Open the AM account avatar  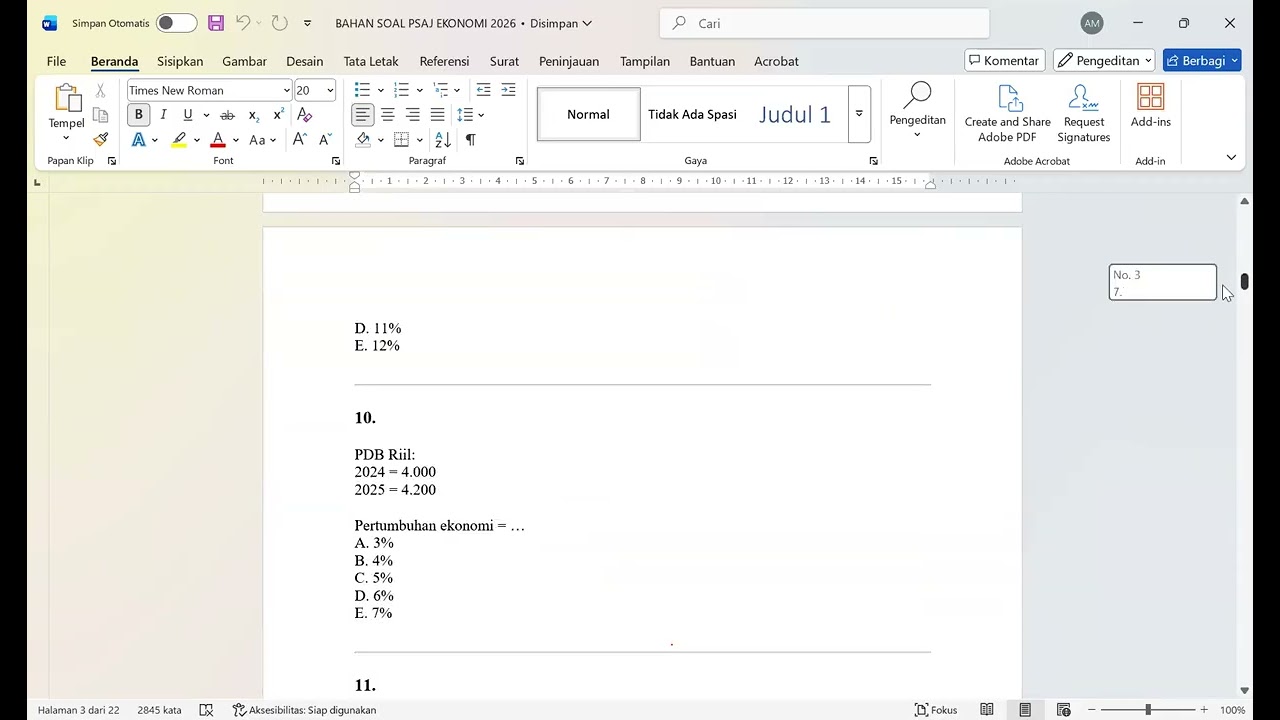point(1092,23)
